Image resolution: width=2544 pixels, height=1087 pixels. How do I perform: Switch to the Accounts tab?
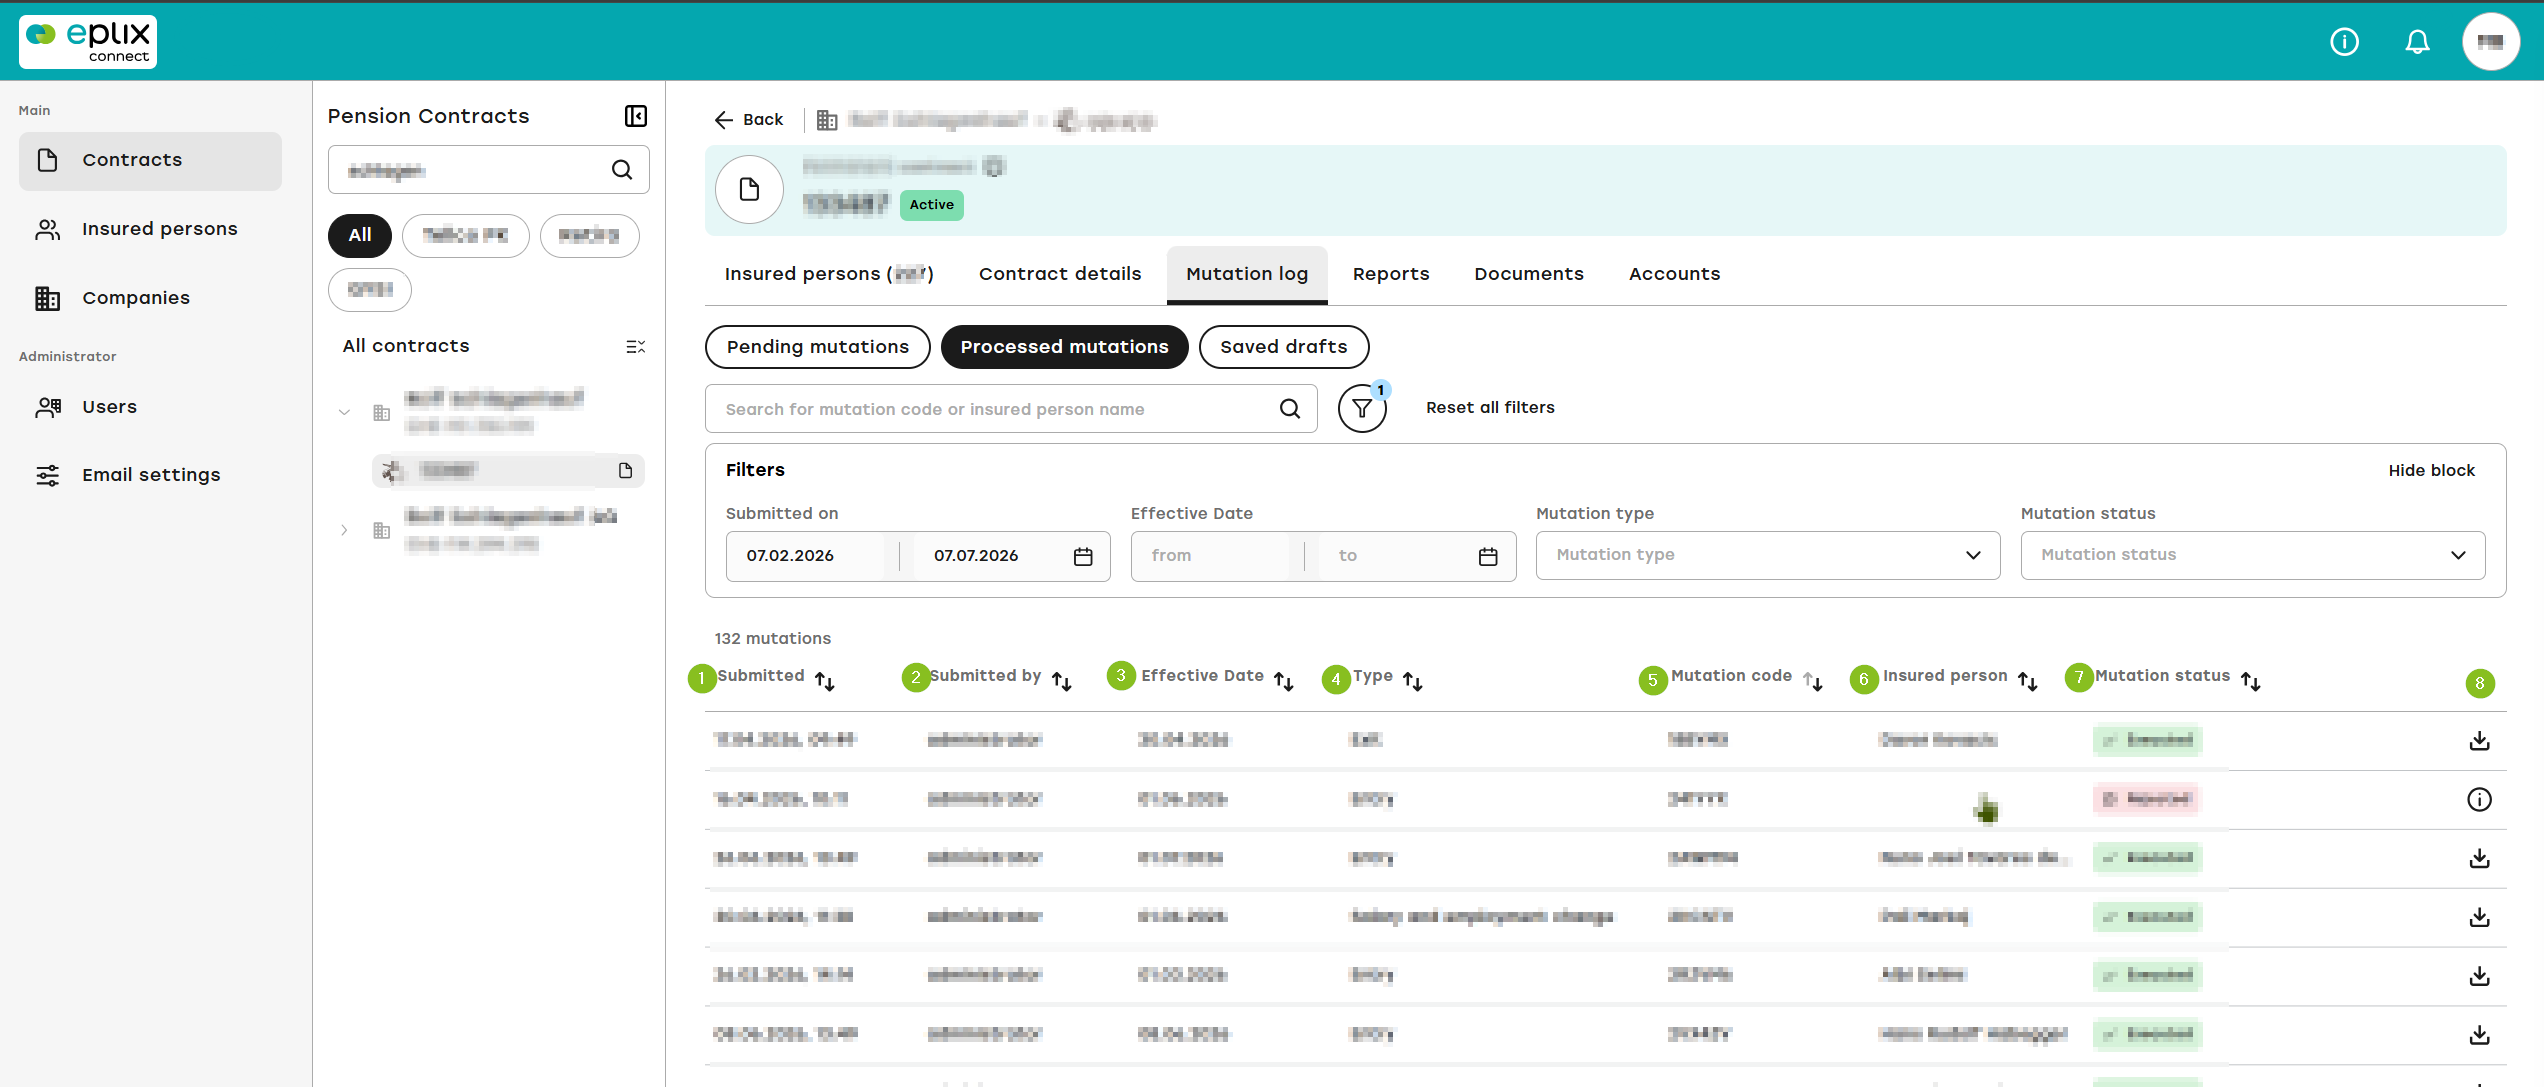(1675, 274)
